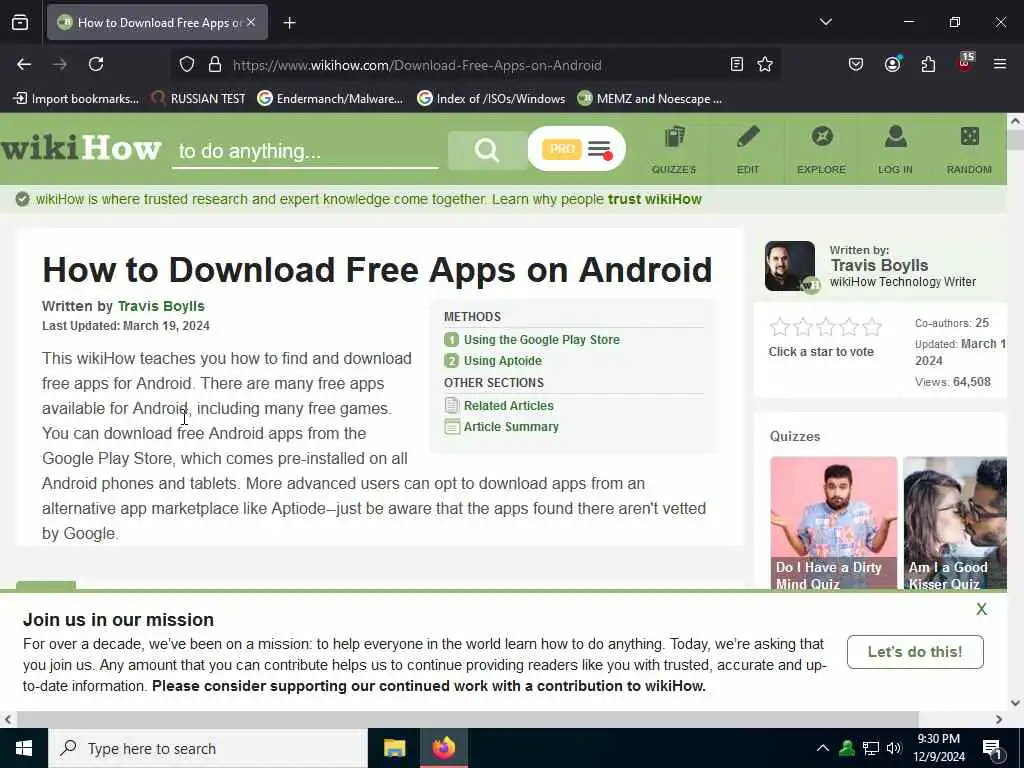Follow the trust wikiHow link
The width and height of the screenshot is (1024, 768).
tap(654, 199)
